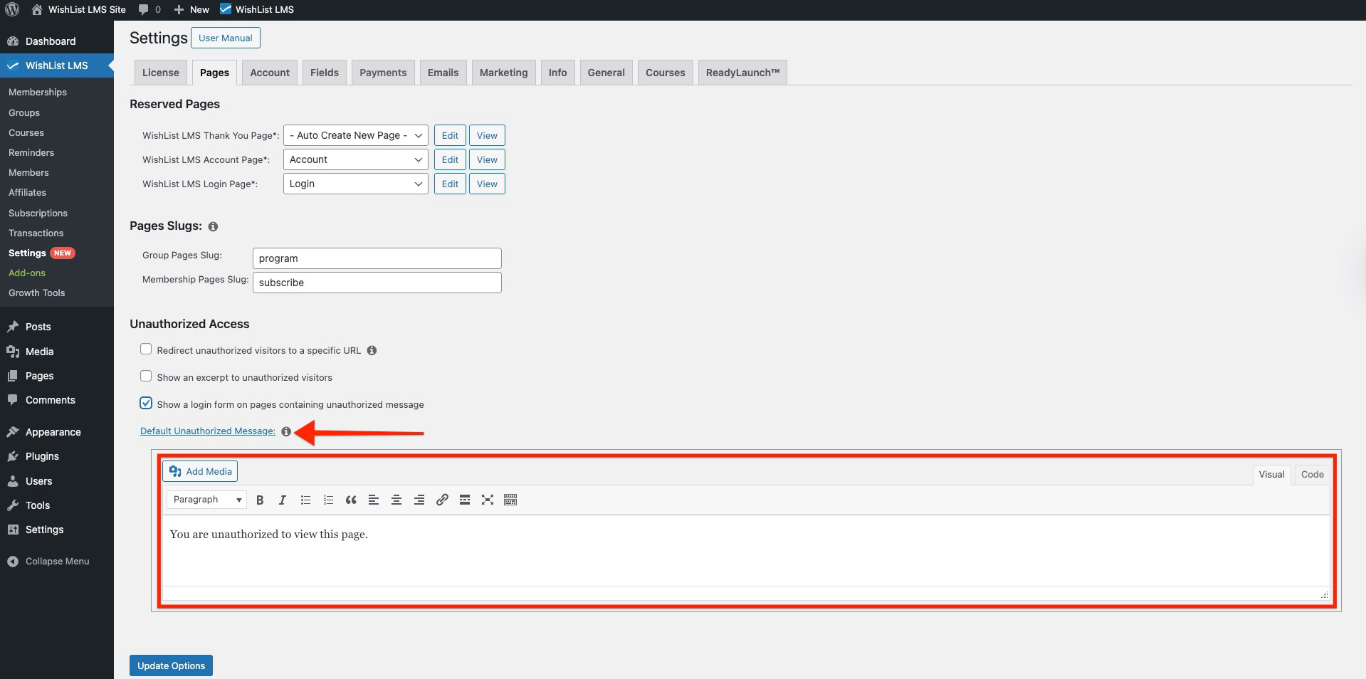The height and width of the screenshot is (679, 1366).
Task: Open the ReadyLaunch settings tab
Action: (742, 71)
